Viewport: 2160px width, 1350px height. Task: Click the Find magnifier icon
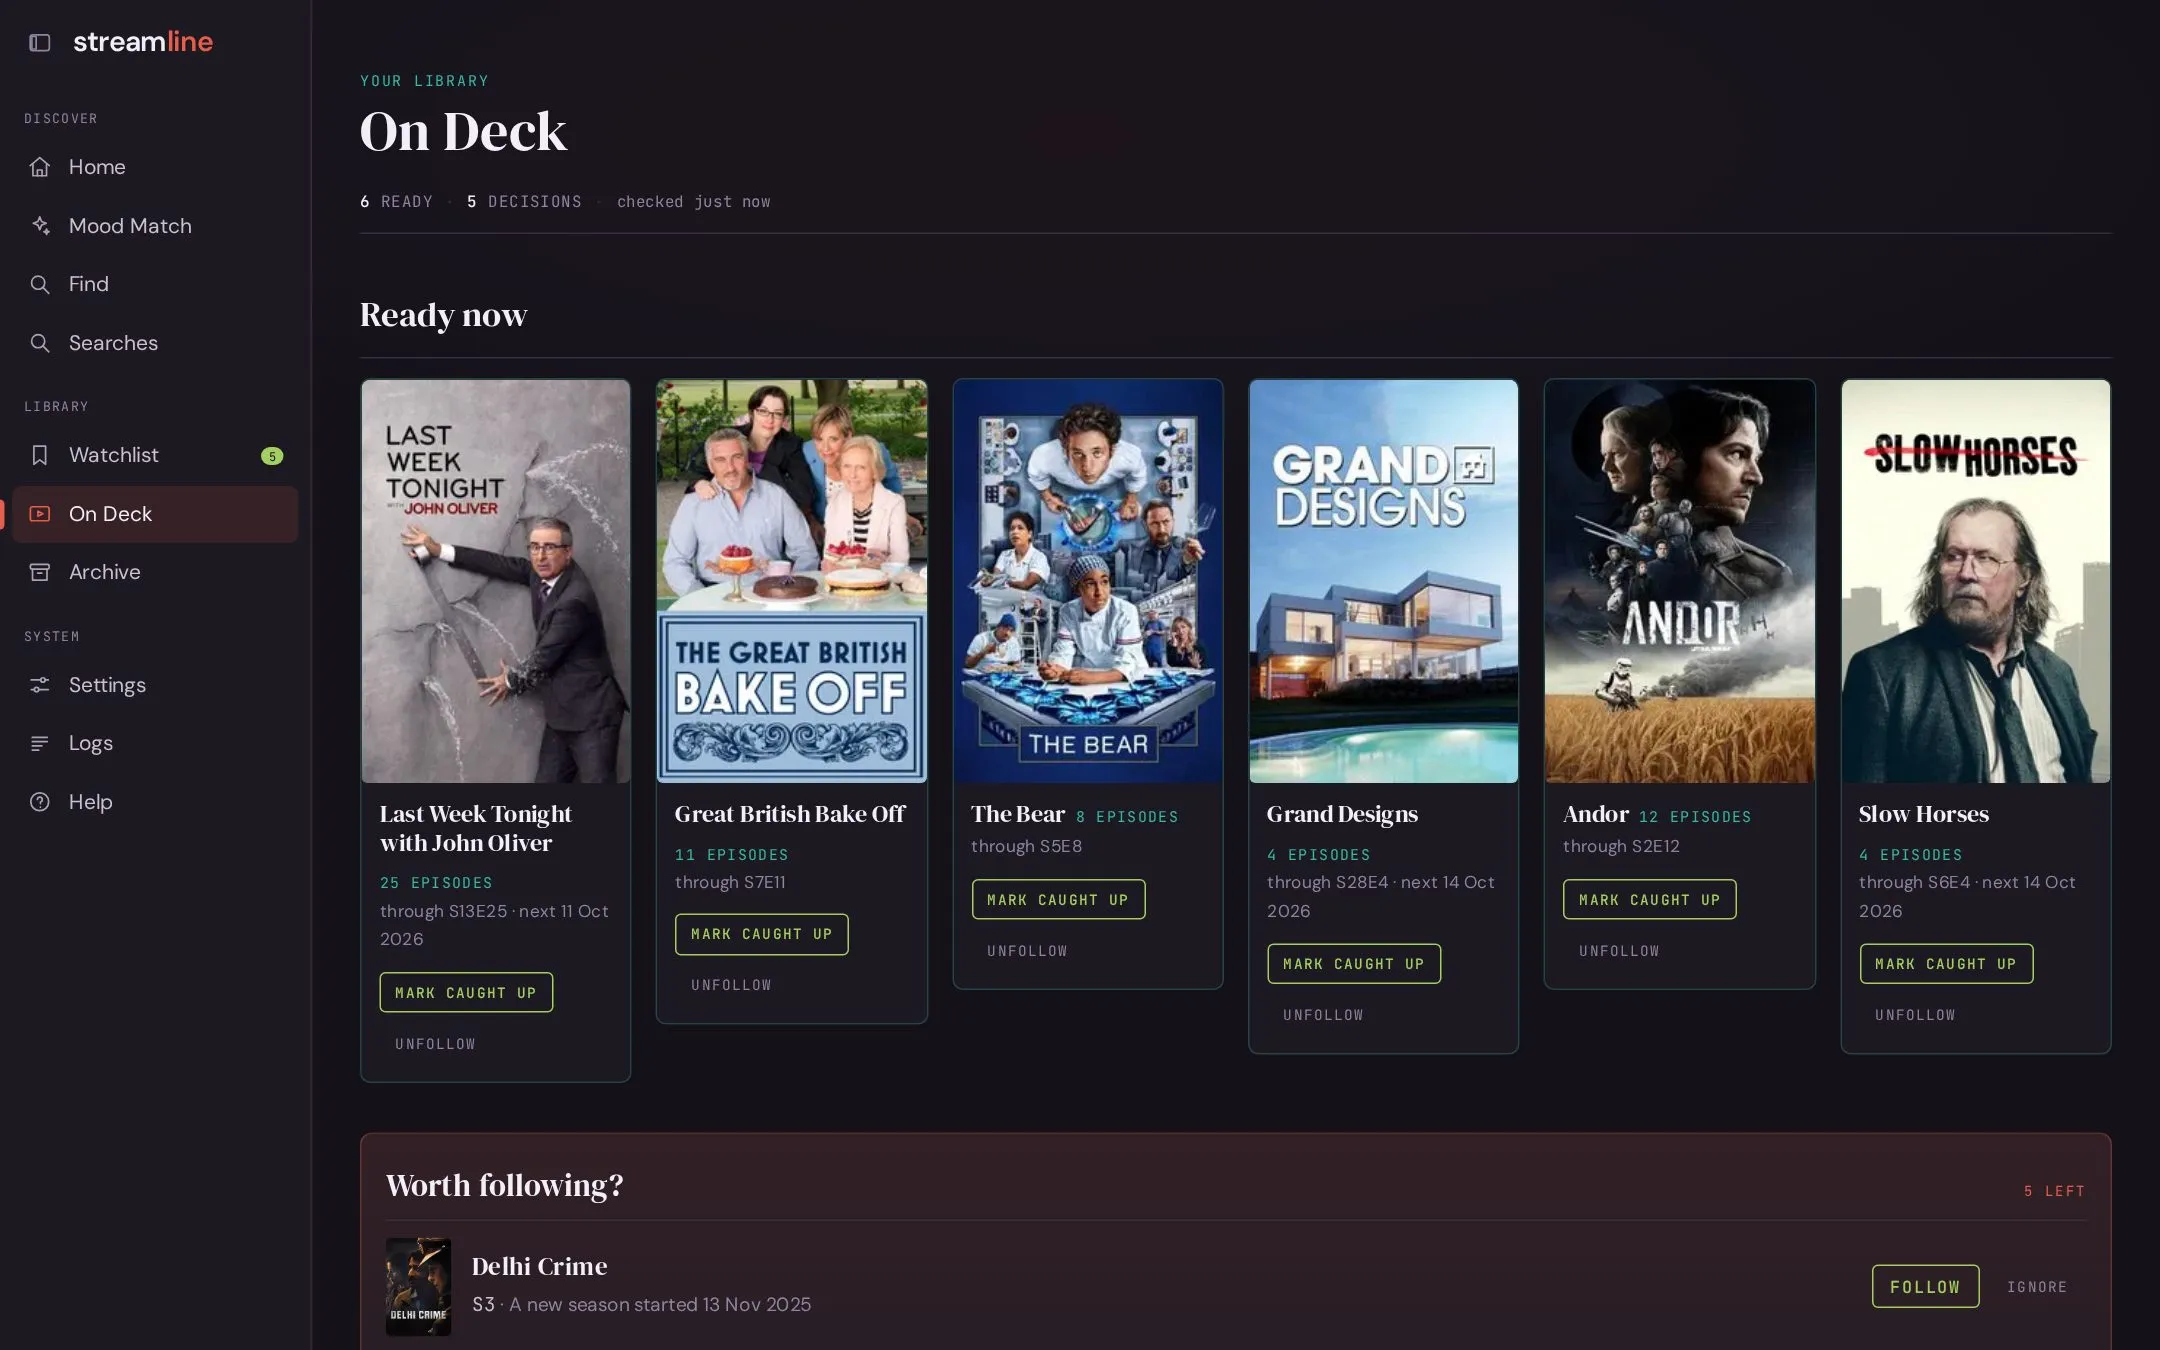click(40, 284)
